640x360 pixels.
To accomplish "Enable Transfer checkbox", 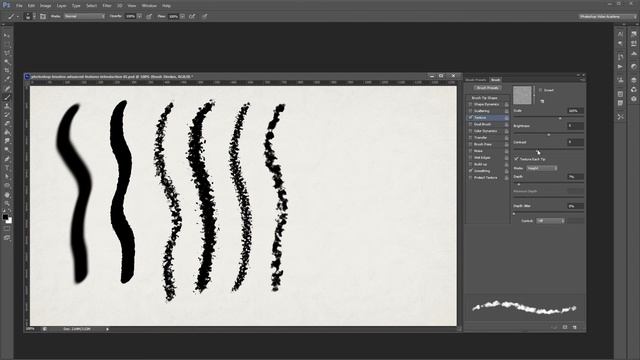I will (x=470, y=138).
